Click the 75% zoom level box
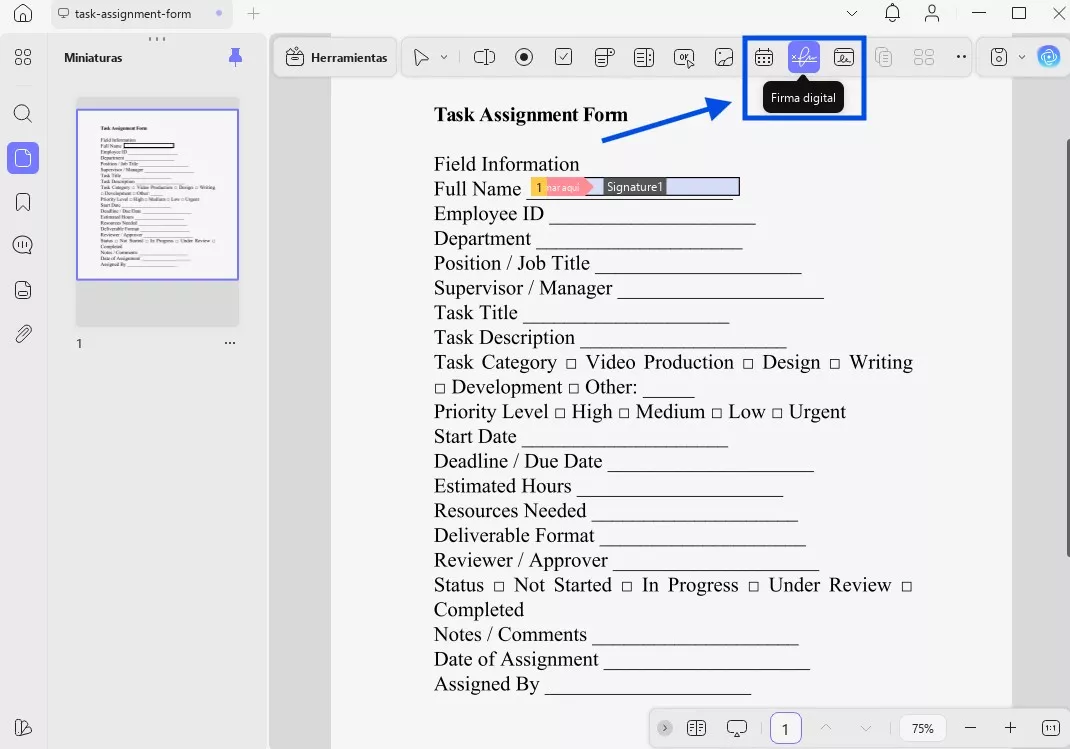Image resolution: width=1070 pixels, height=749 pixels. (x=923, y=728)
